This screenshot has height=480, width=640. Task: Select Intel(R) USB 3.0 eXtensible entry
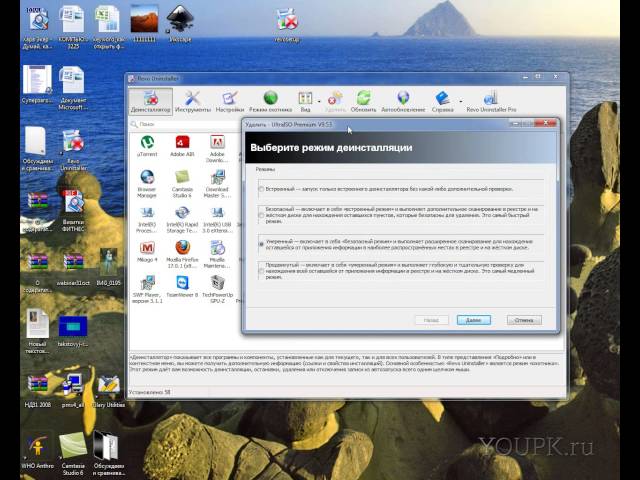(x=217, y=220)
